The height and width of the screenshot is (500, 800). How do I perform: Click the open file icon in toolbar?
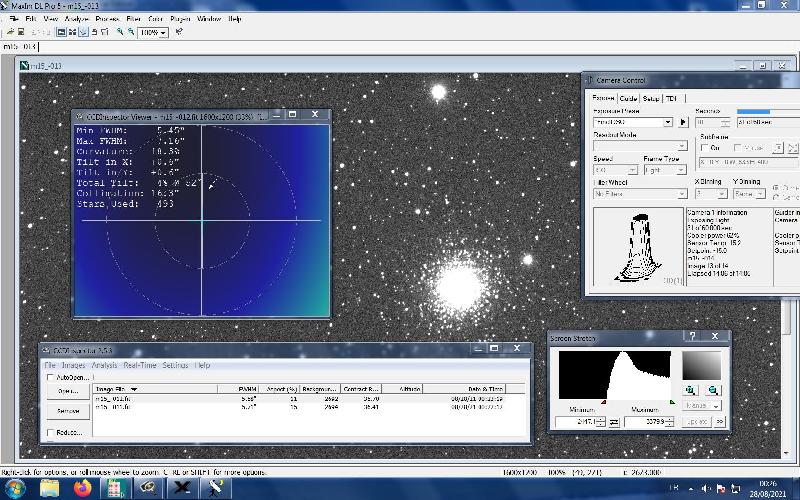9,32
